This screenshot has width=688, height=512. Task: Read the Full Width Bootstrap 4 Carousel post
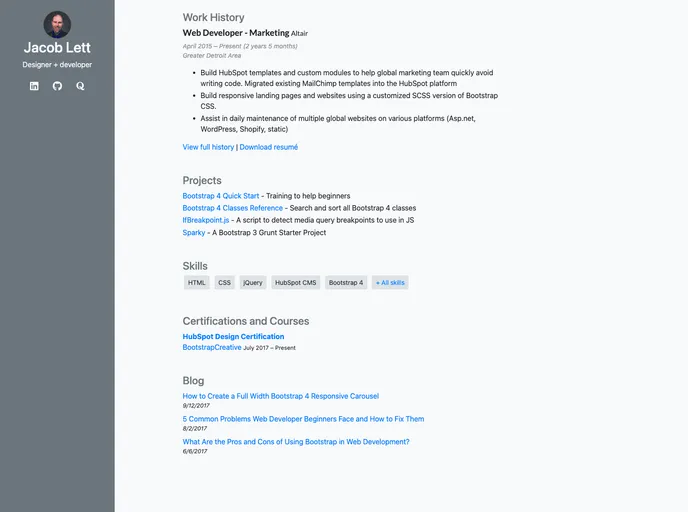pos(280,396)
